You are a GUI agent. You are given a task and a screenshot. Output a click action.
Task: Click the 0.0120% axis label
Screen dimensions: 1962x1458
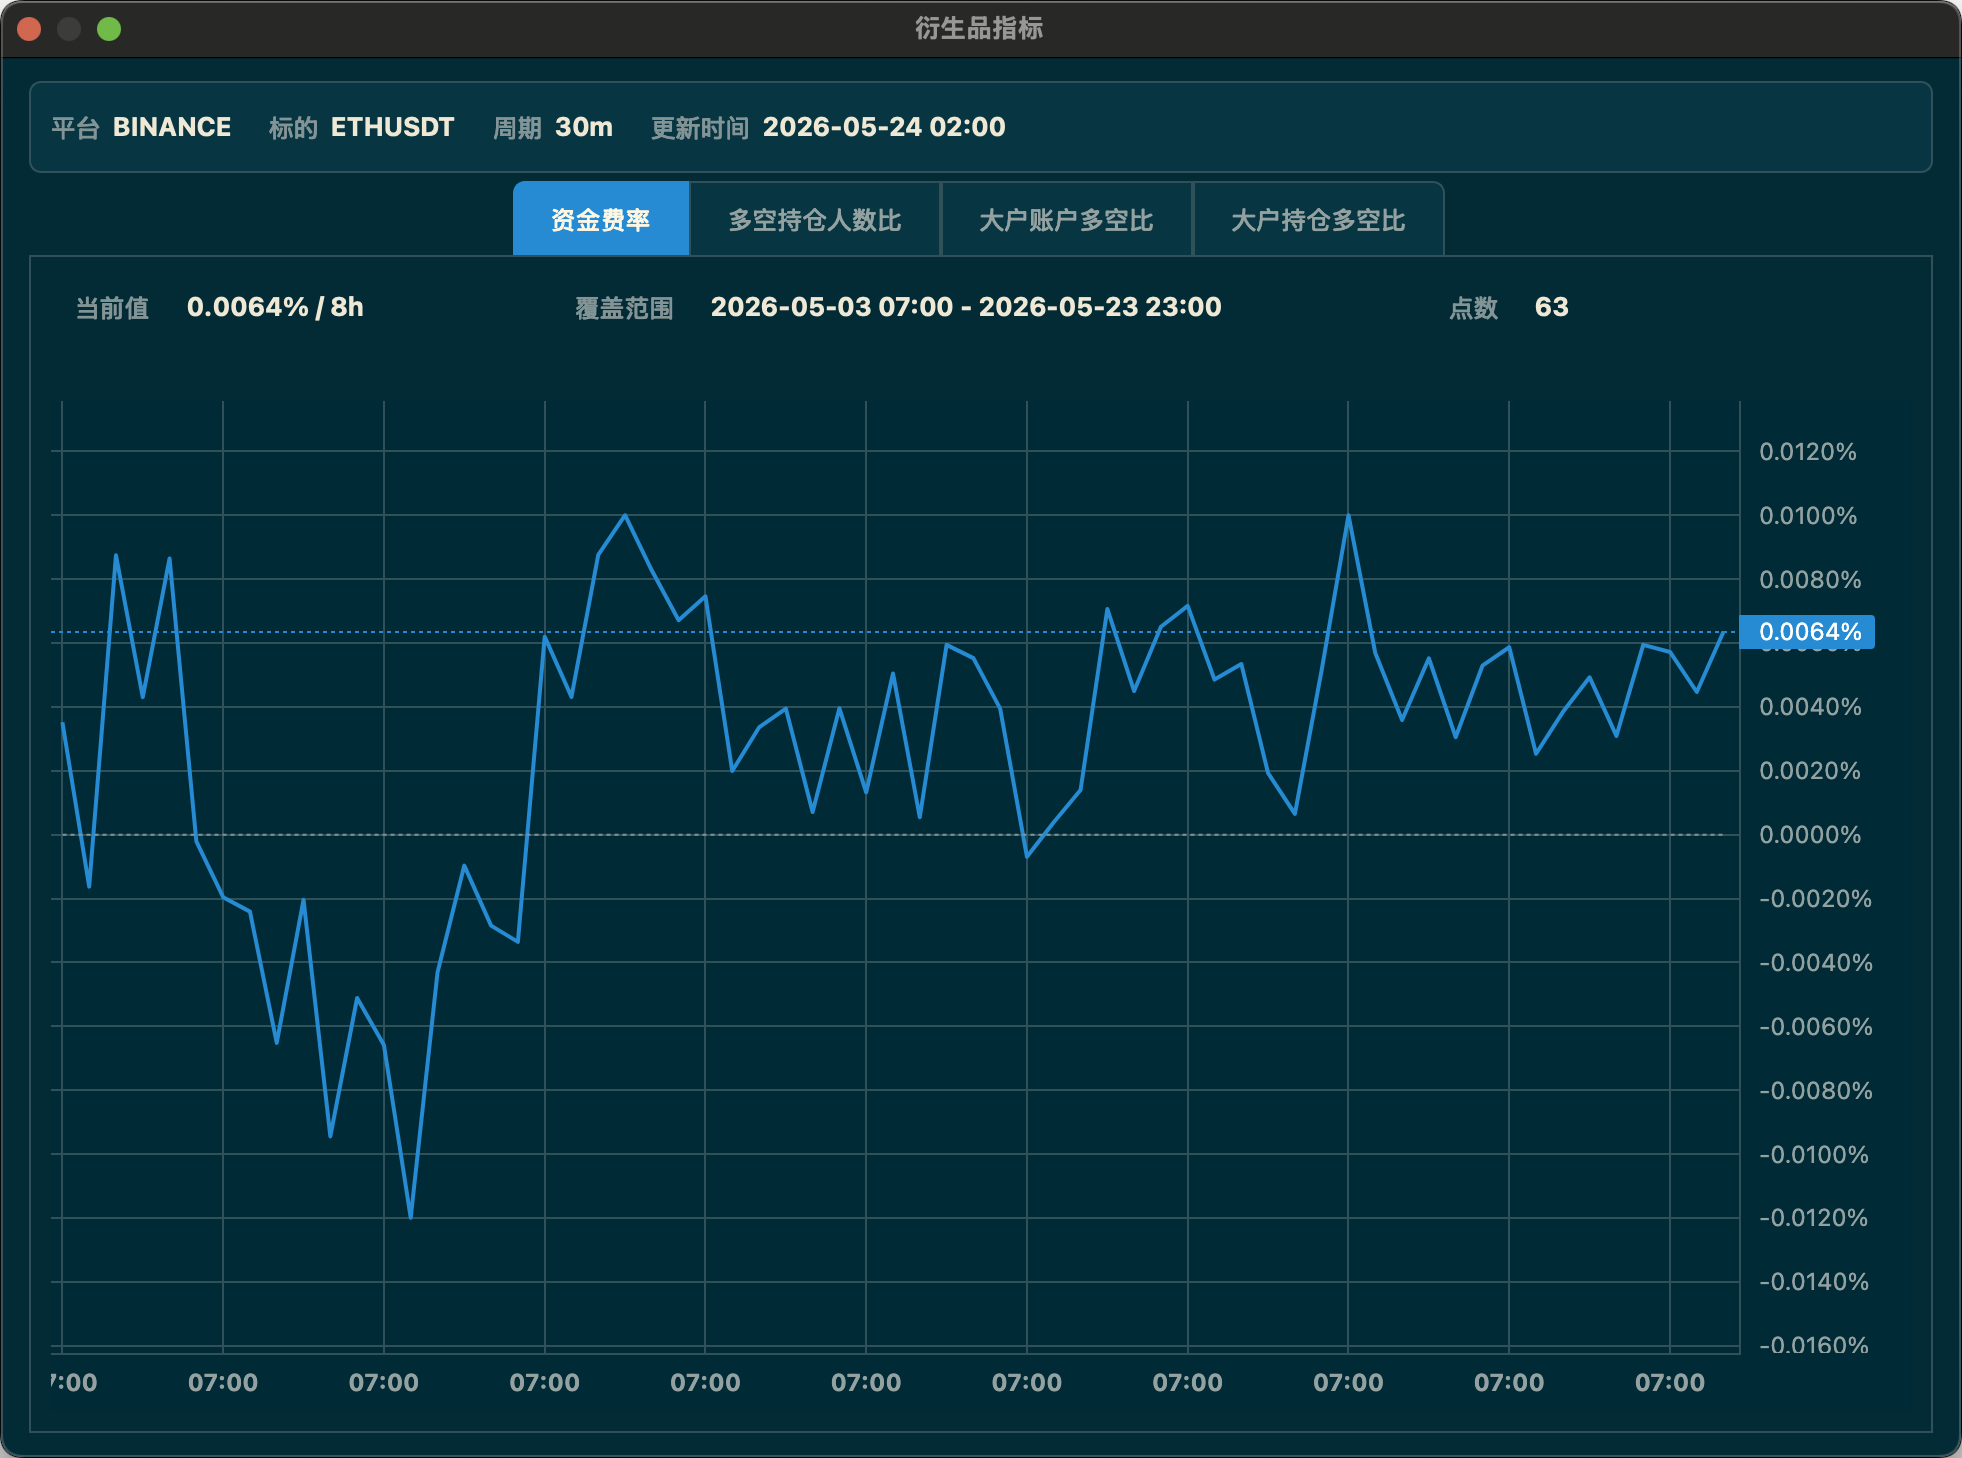[1808, 452]
